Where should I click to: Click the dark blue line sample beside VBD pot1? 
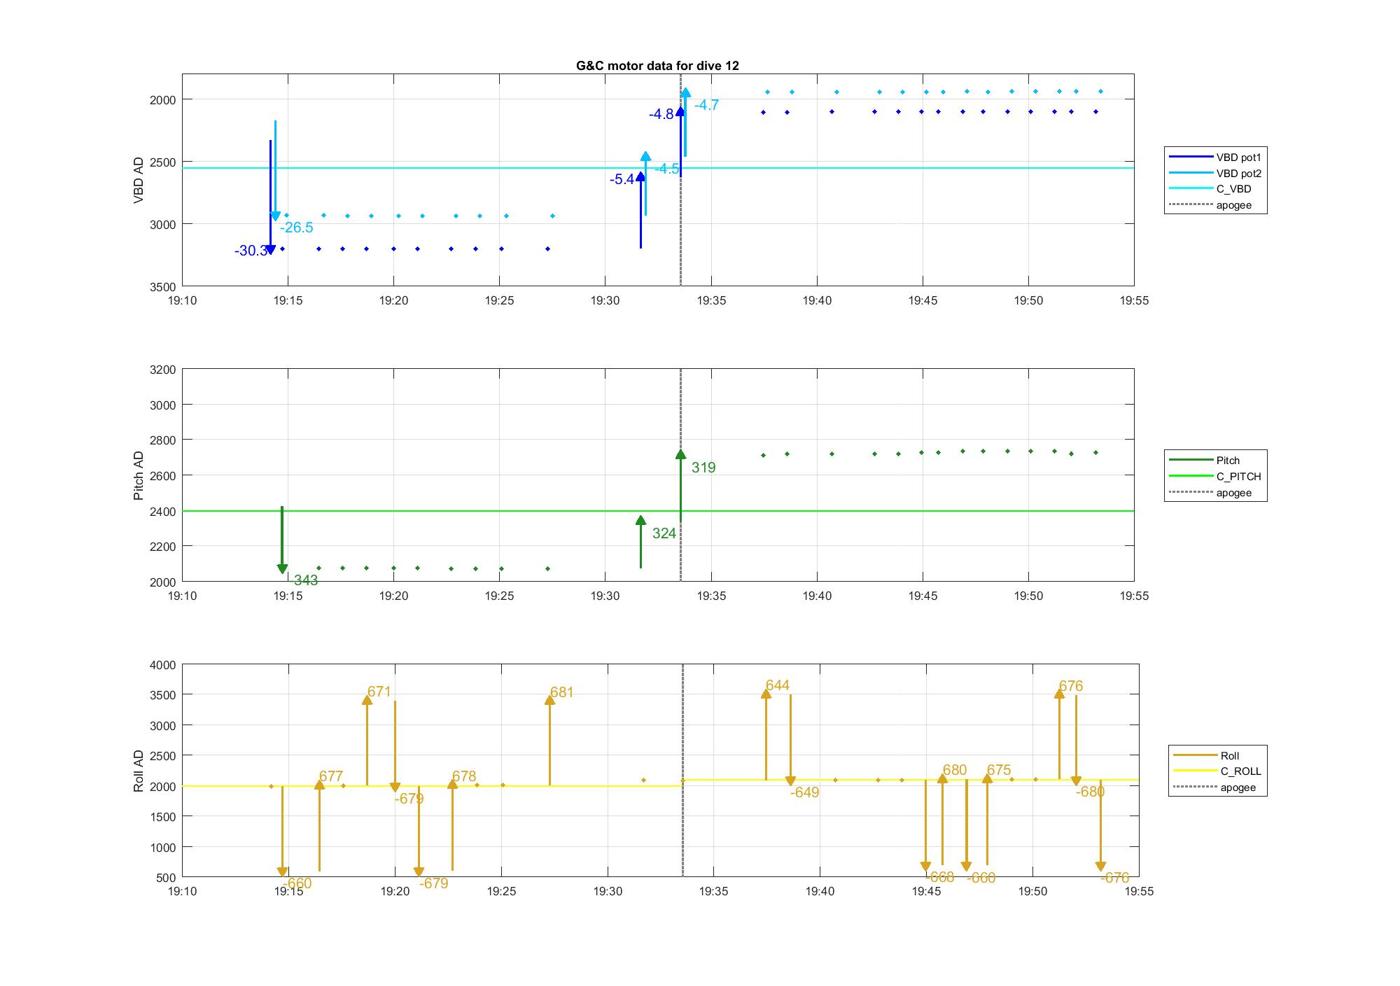[x=1190, y=157]
